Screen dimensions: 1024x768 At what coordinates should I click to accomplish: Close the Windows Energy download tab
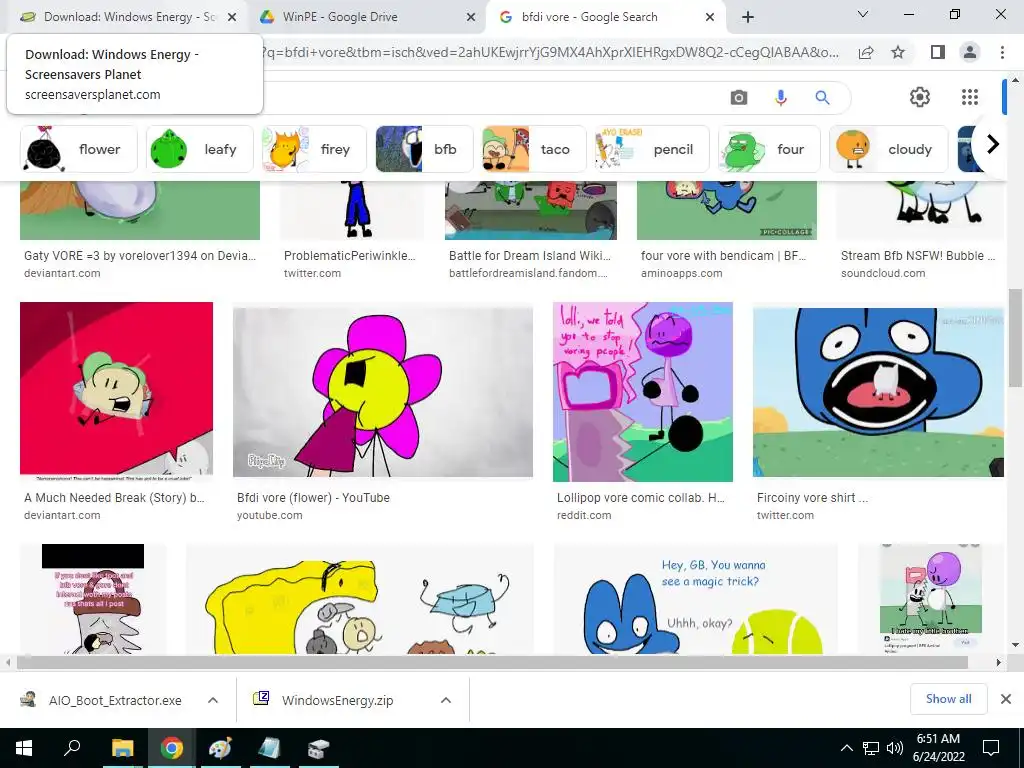coord(232,18)
